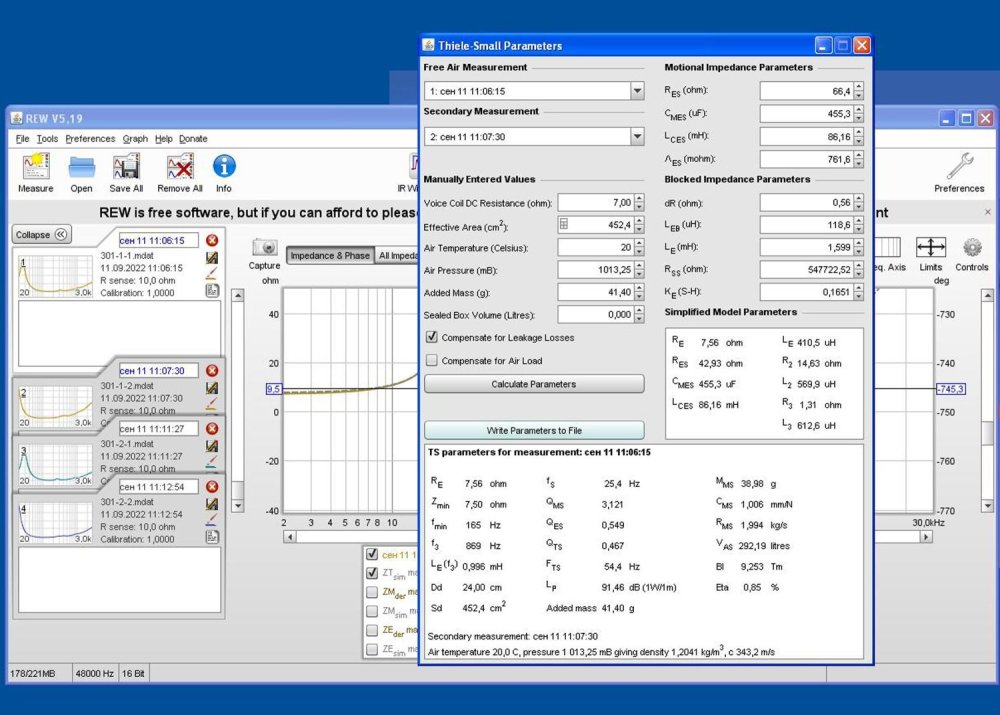Click the Preferences wrench icon
1000x715 pixels.
click(959, 167)
